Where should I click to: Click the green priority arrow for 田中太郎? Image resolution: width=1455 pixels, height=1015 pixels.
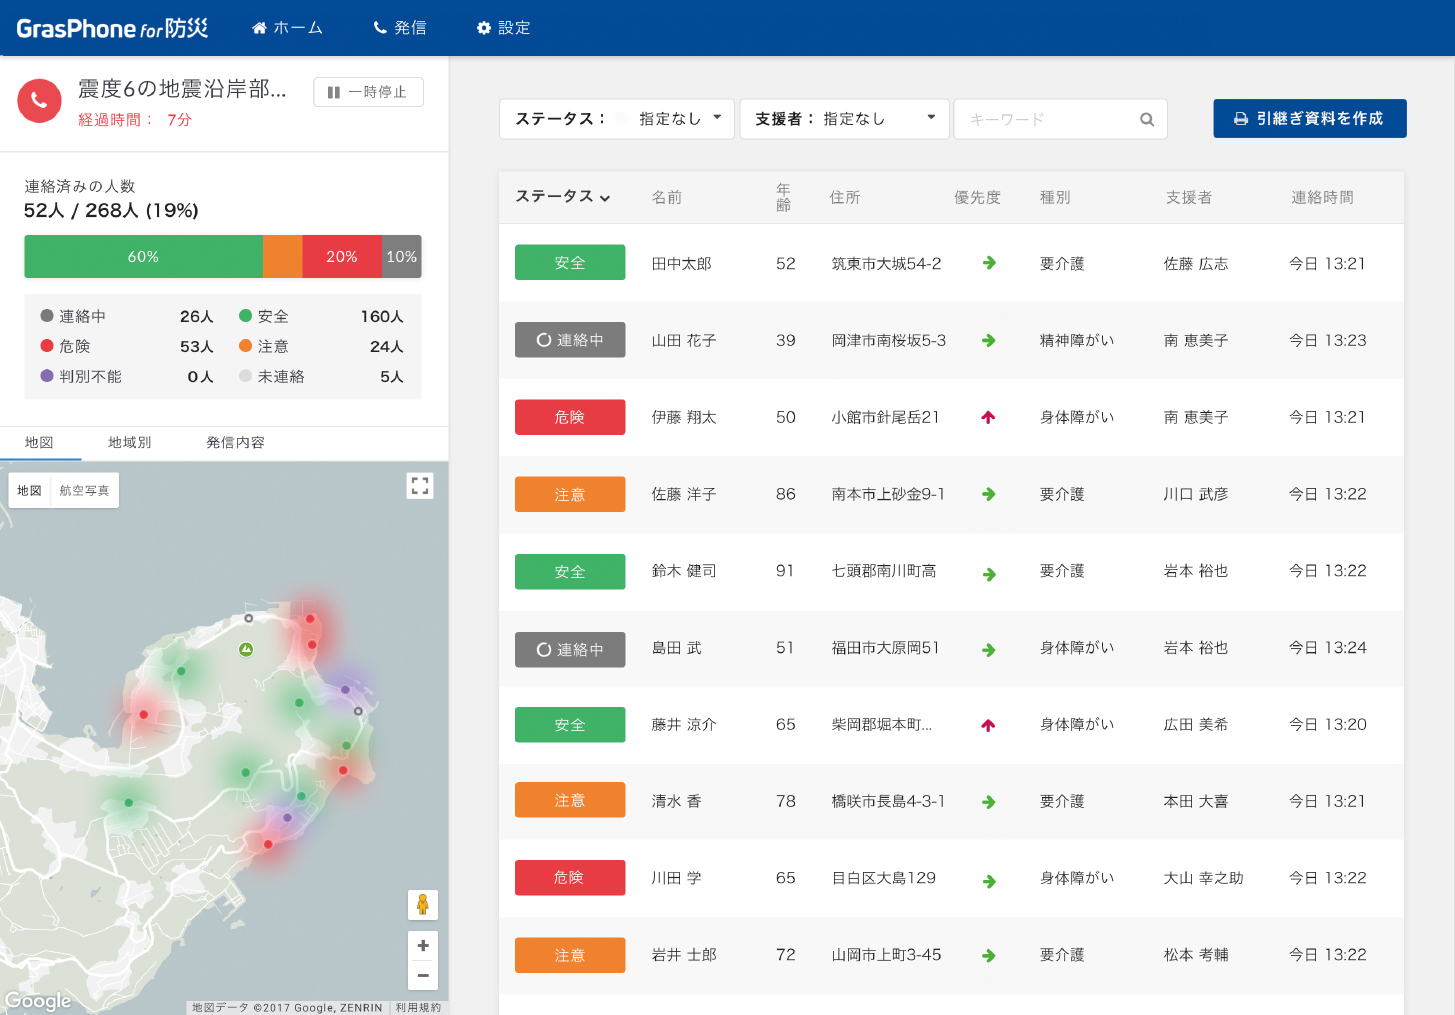click(988, 263)
